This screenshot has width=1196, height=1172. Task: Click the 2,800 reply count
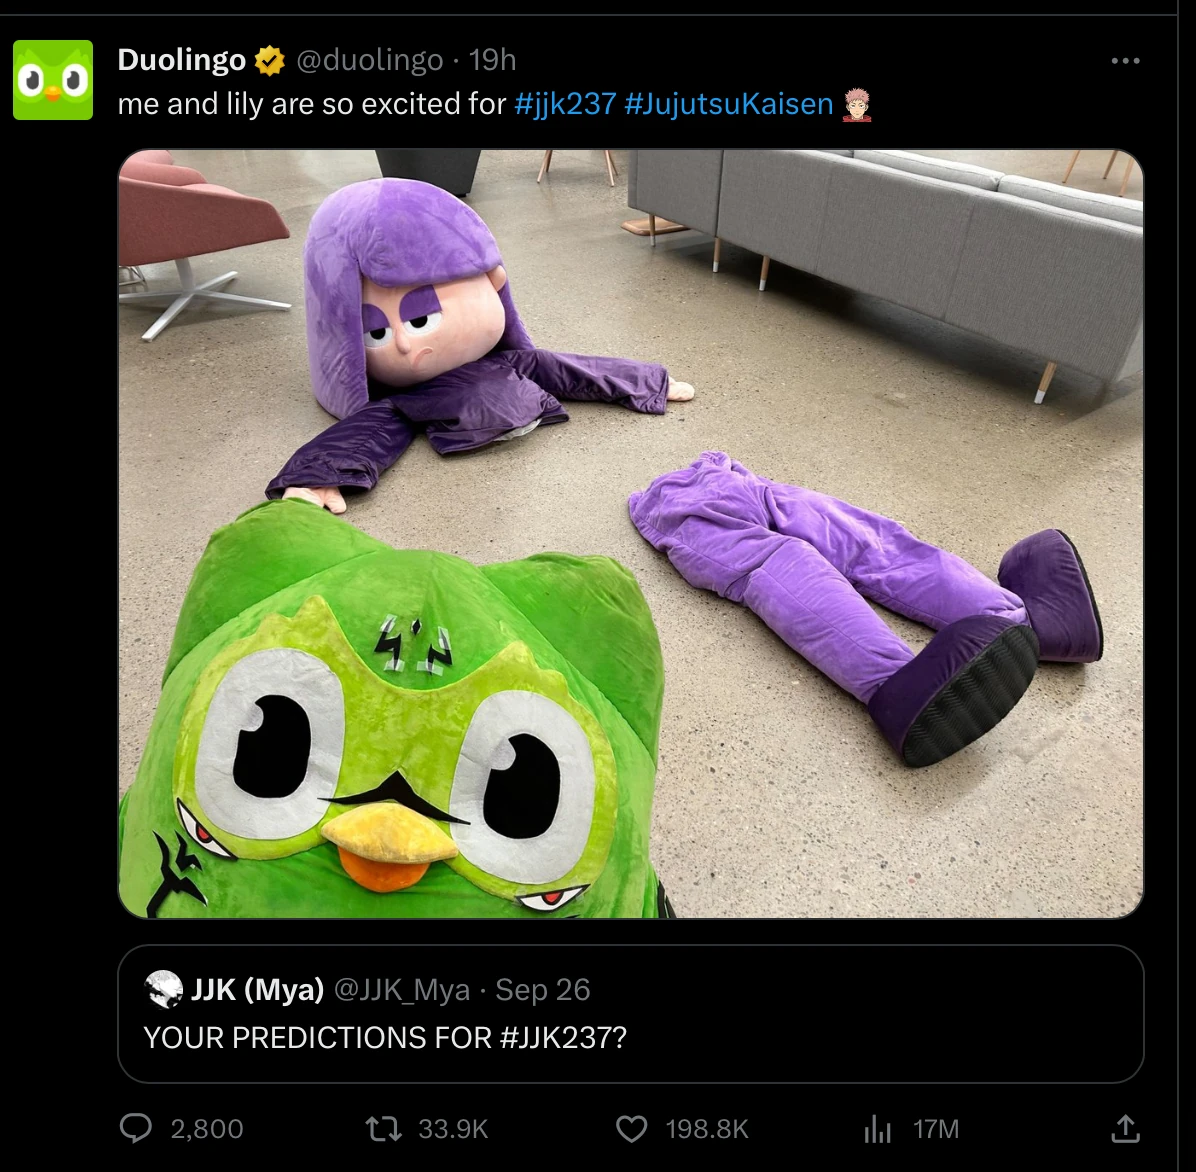point(205,1129)
